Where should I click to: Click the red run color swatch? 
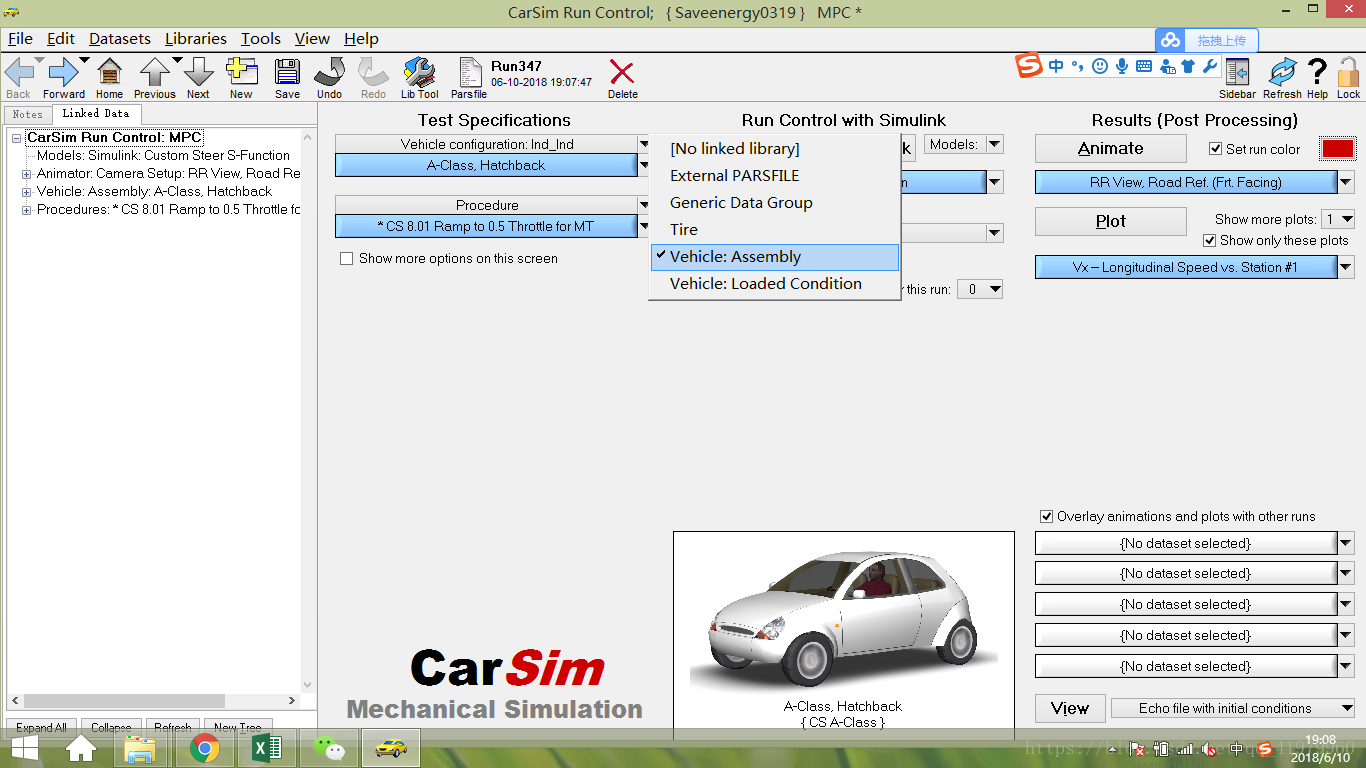[x=1338, y=149]
